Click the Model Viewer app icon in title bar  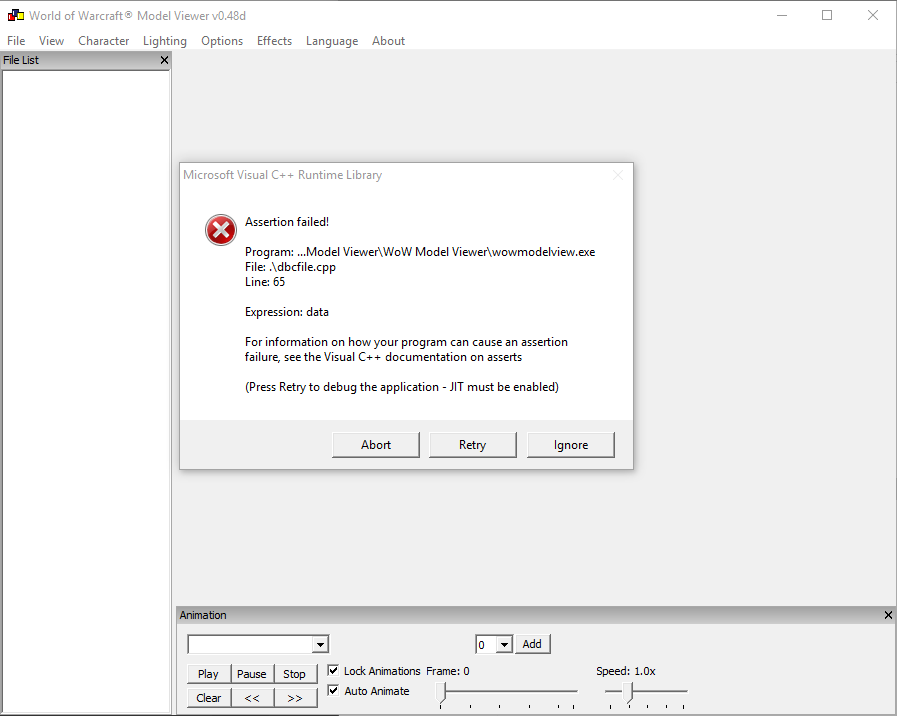coord(15,15)
